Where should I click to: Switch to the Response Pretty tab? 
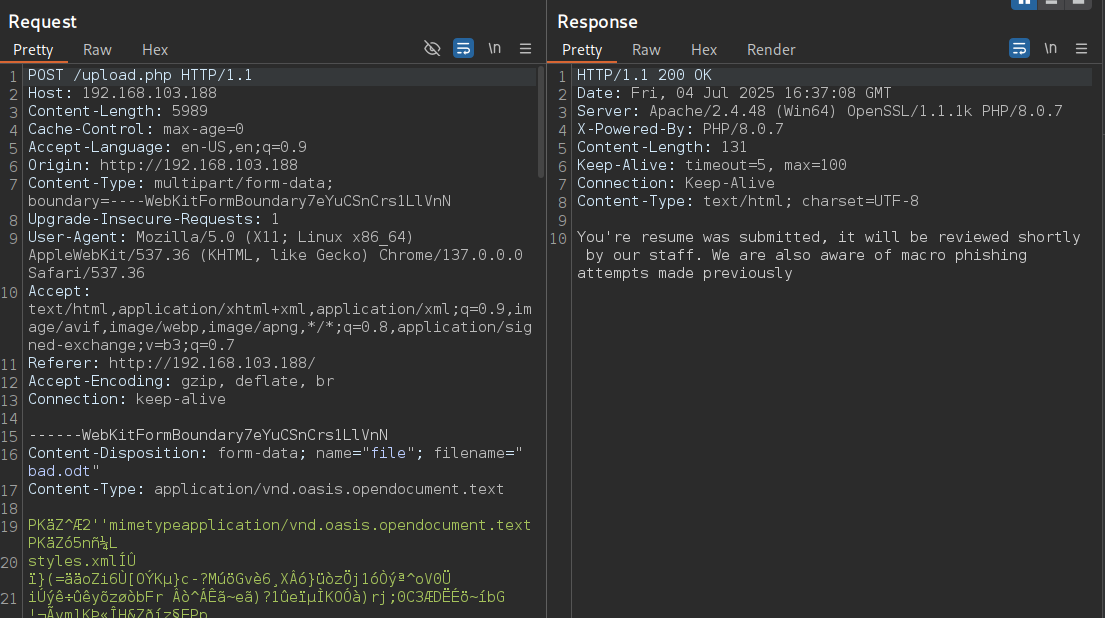[x=582, y=50]
